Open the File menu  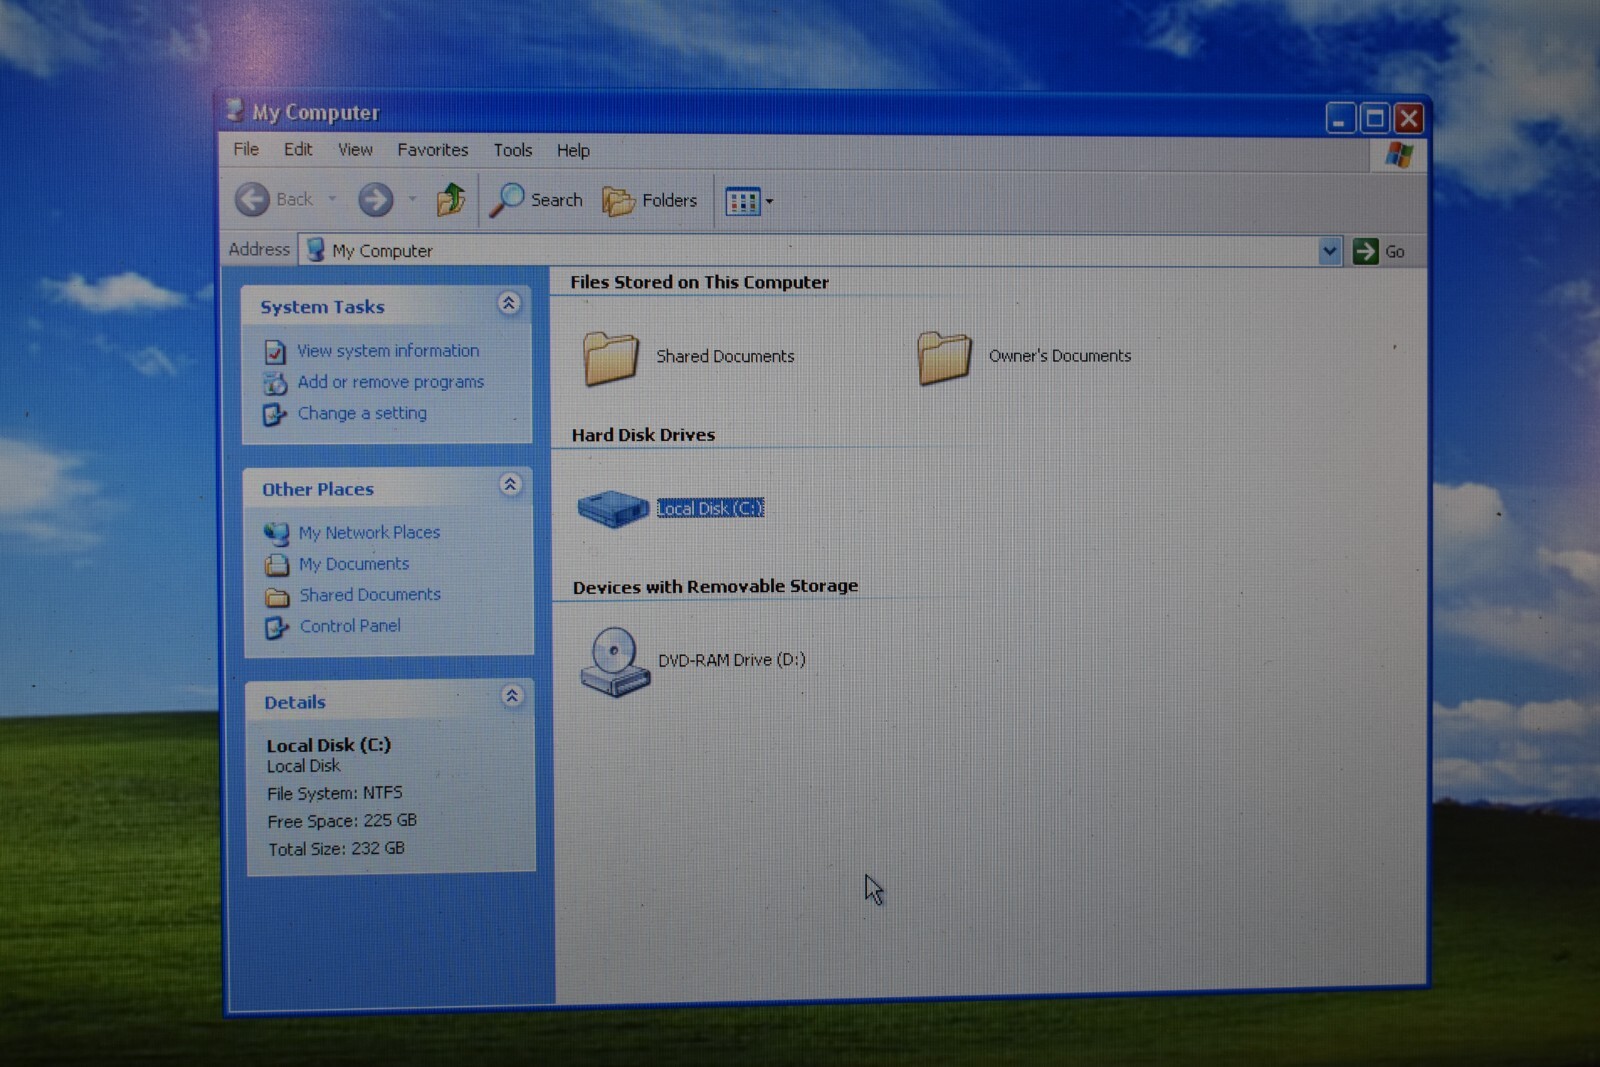click(246, 149)
